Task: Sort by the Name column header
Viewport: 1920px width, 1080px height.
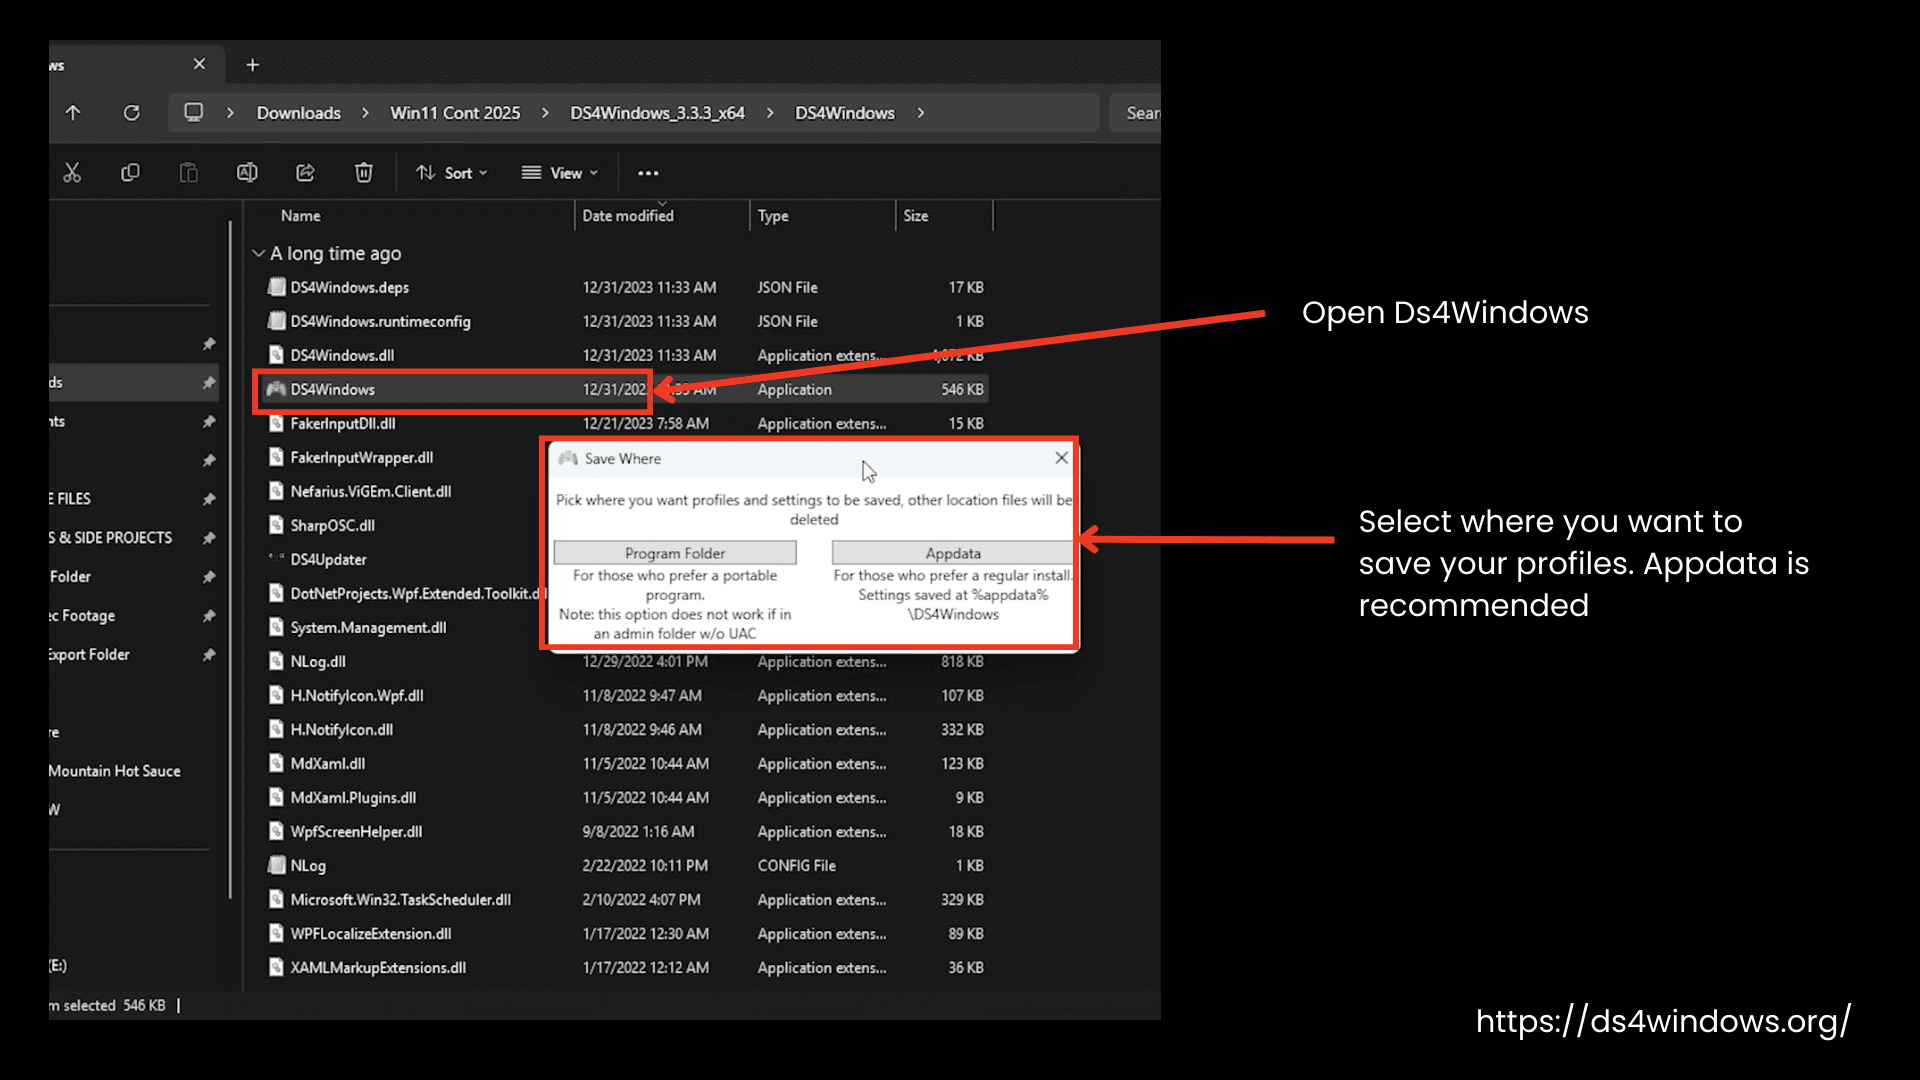Action: (x=300, y=216)
